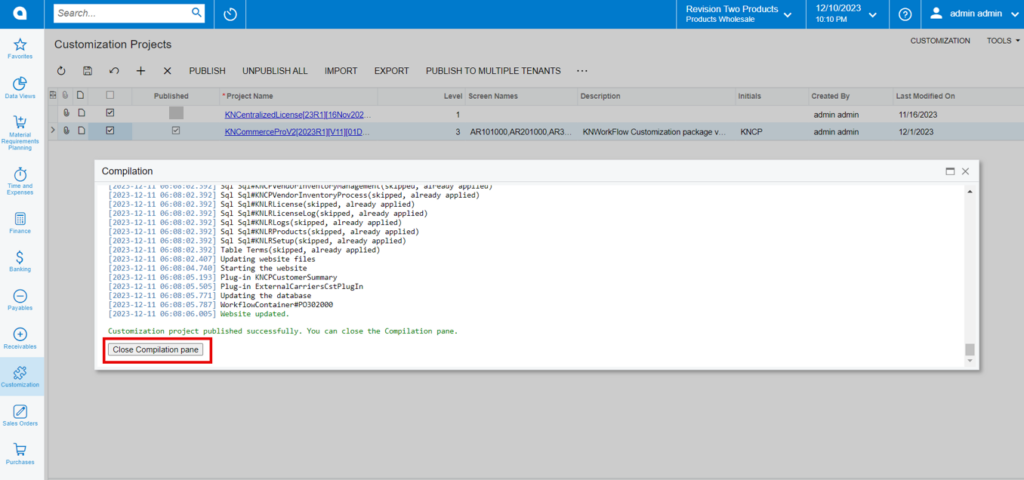Open the more actions ellipsis menu
The image size is (1024, 480).
tap(583, 71)
